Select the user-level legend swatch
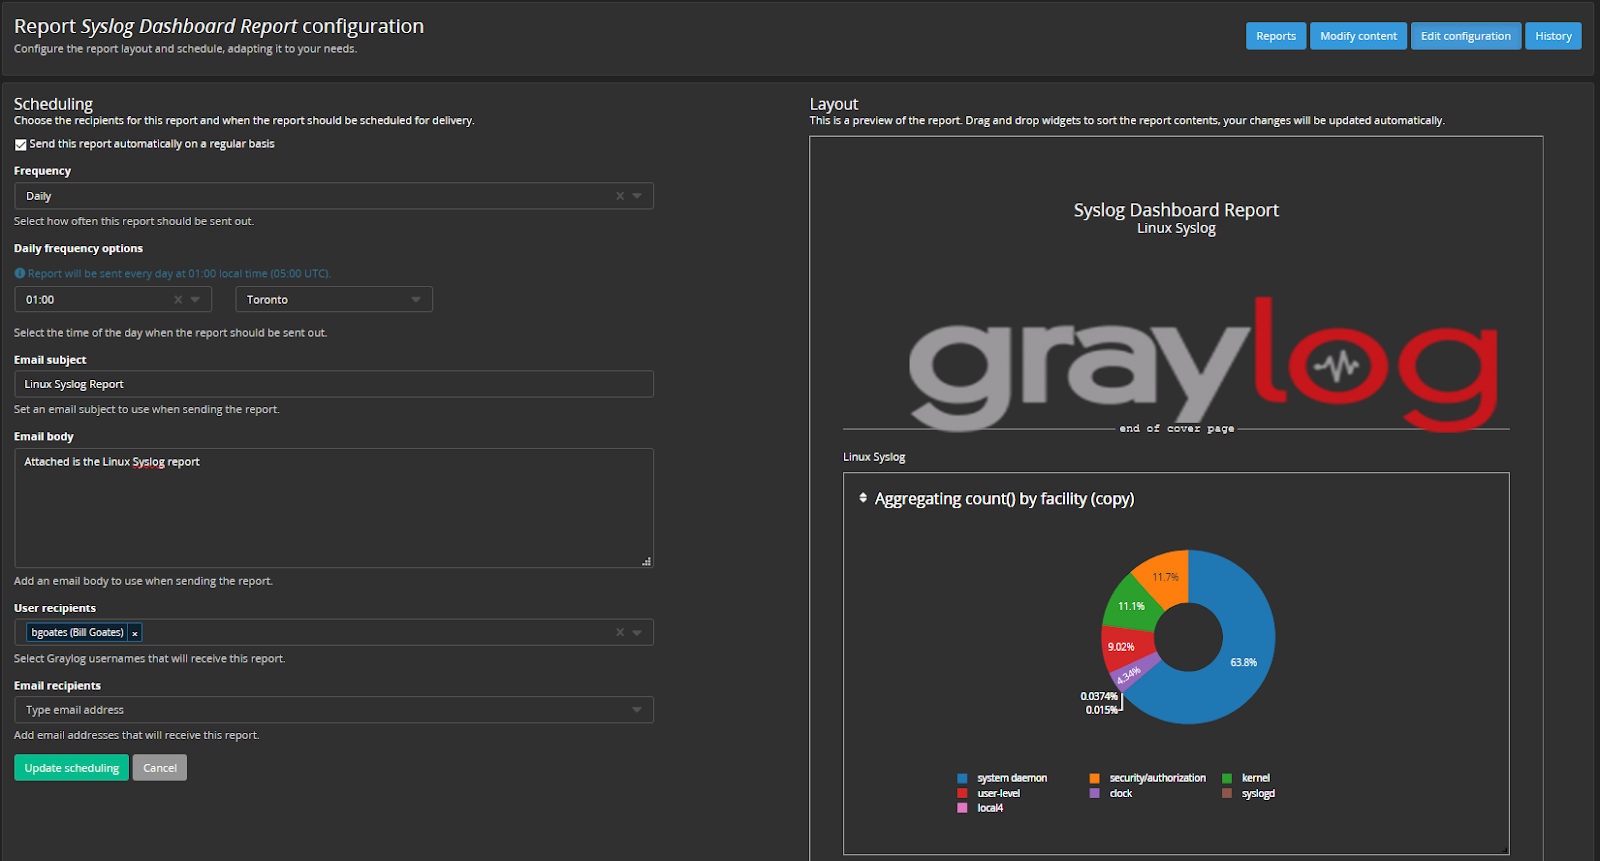 (x=962, y=793)
